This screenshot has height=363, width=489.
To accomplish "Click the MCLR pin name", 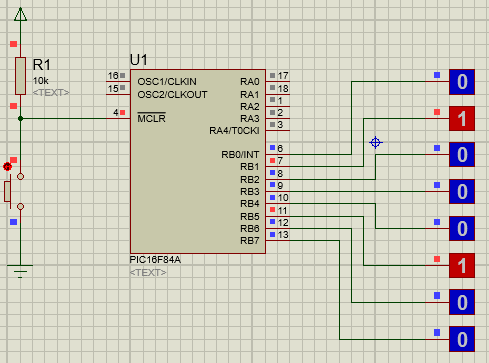I will 151,118.
